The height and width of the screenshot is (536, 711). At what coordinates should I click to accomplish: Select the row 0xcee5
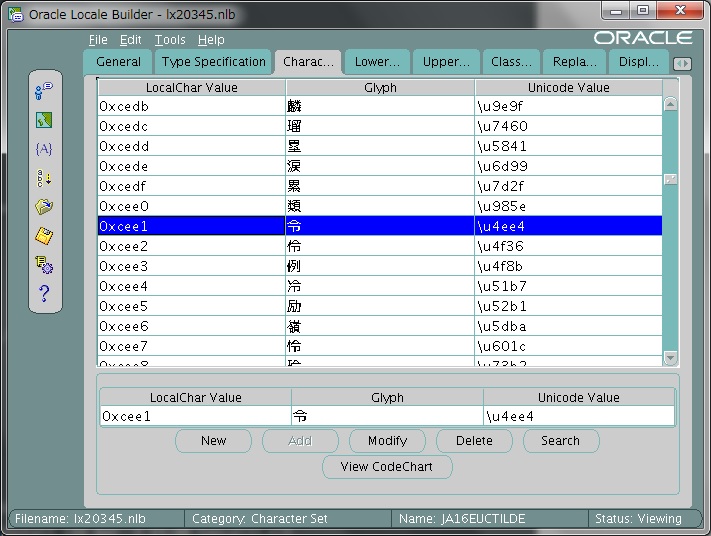(380, 306)
